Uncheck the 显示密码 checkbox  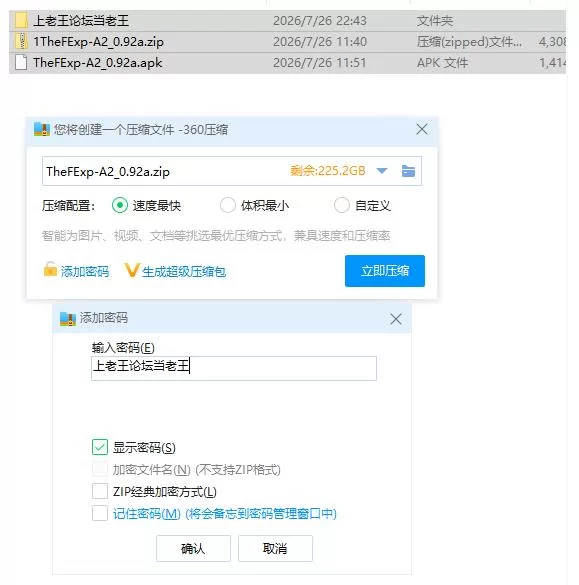100,447
